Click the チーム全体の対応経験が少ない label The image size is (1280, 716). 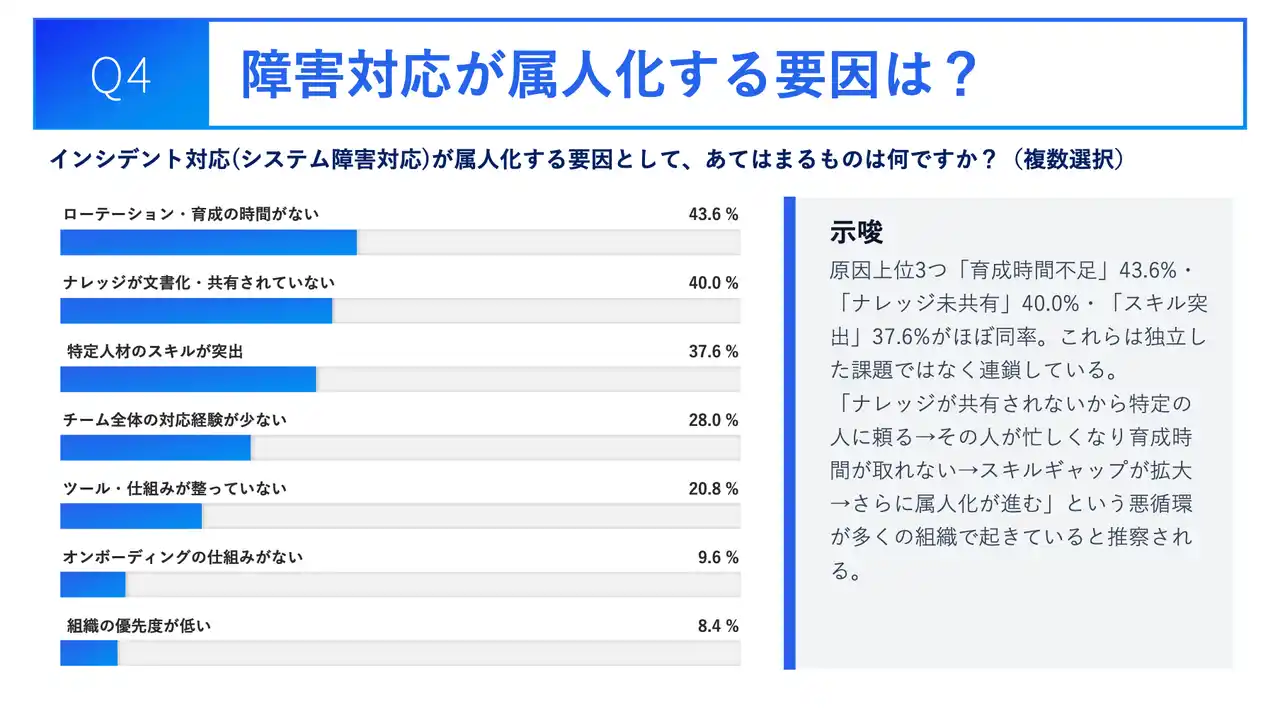click(175, 420)
